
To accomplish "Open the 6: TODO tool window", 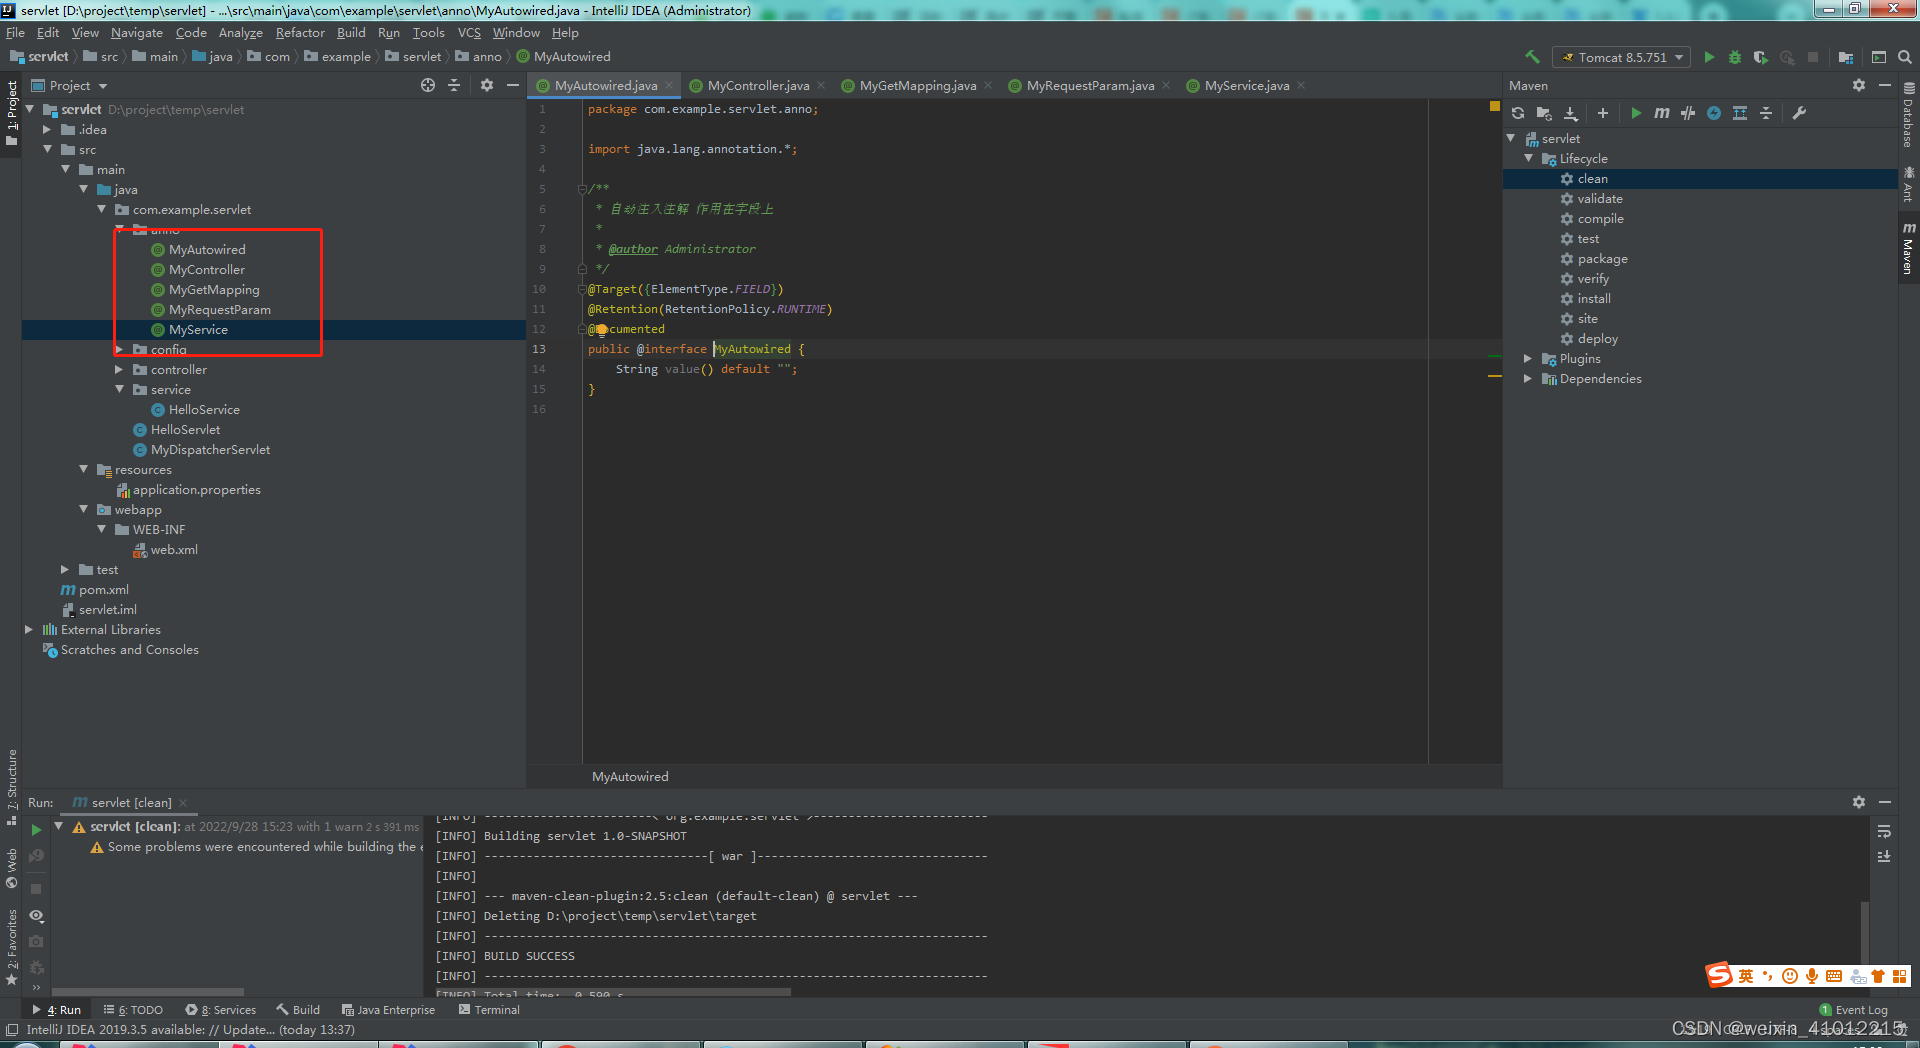I will (133, 1009).
